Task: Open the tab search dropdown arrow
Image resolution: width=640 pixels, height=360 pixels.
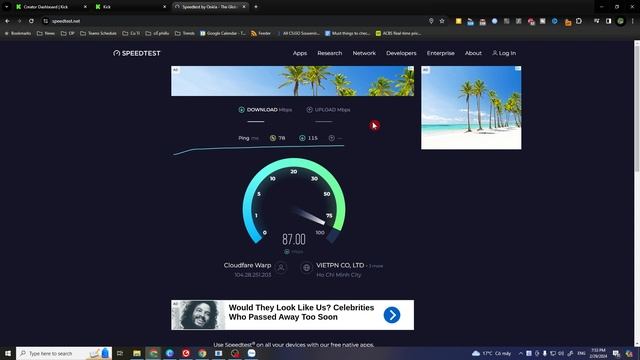Action: [7, 7]
